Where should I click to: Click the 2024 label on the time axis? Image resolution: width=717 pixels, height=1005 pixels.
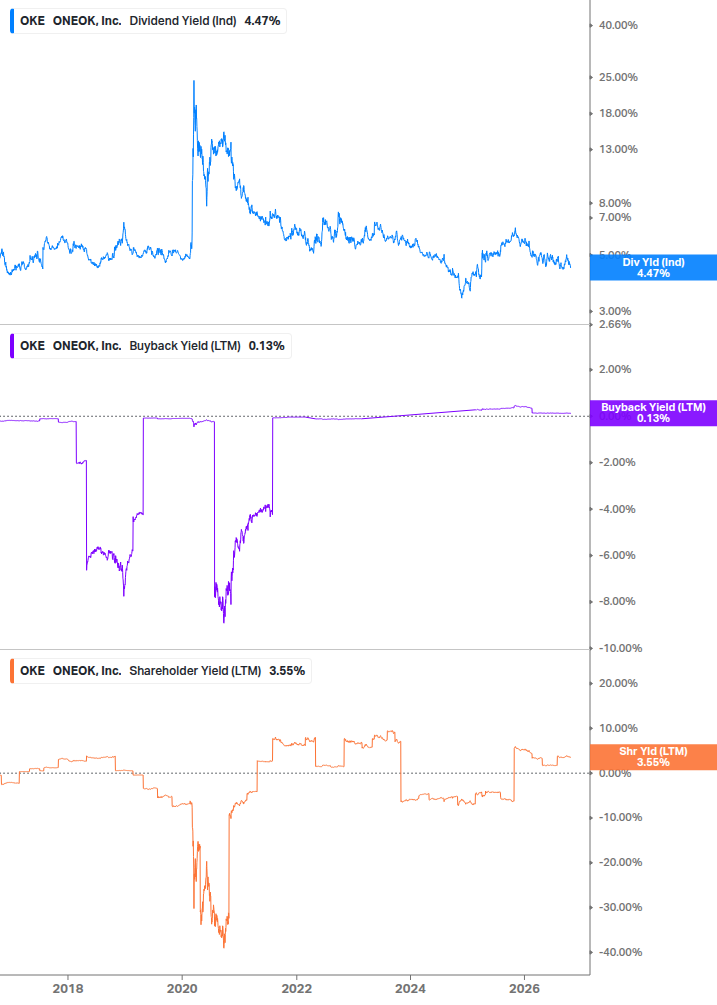(x=410, y=989)
